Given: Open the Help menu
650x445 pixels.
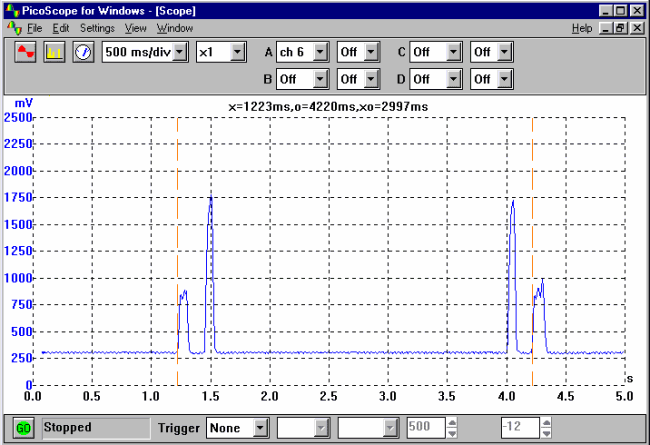Looking at the screenshot, I should coord(582,29).
